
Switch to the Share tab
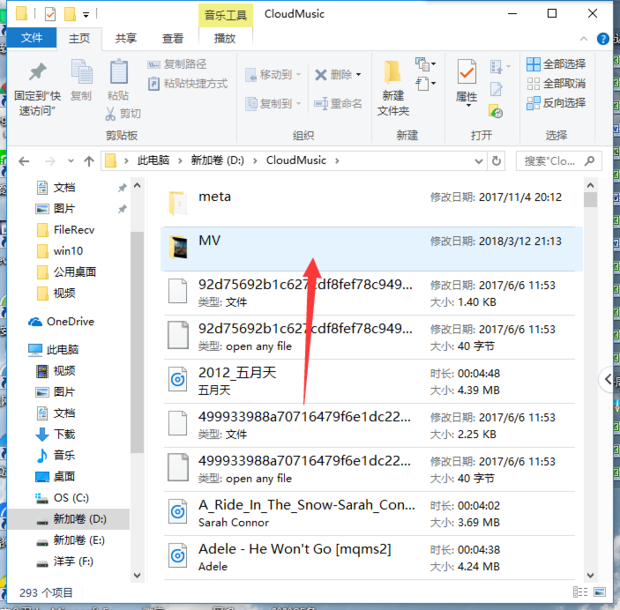click(x=126, y=38)
